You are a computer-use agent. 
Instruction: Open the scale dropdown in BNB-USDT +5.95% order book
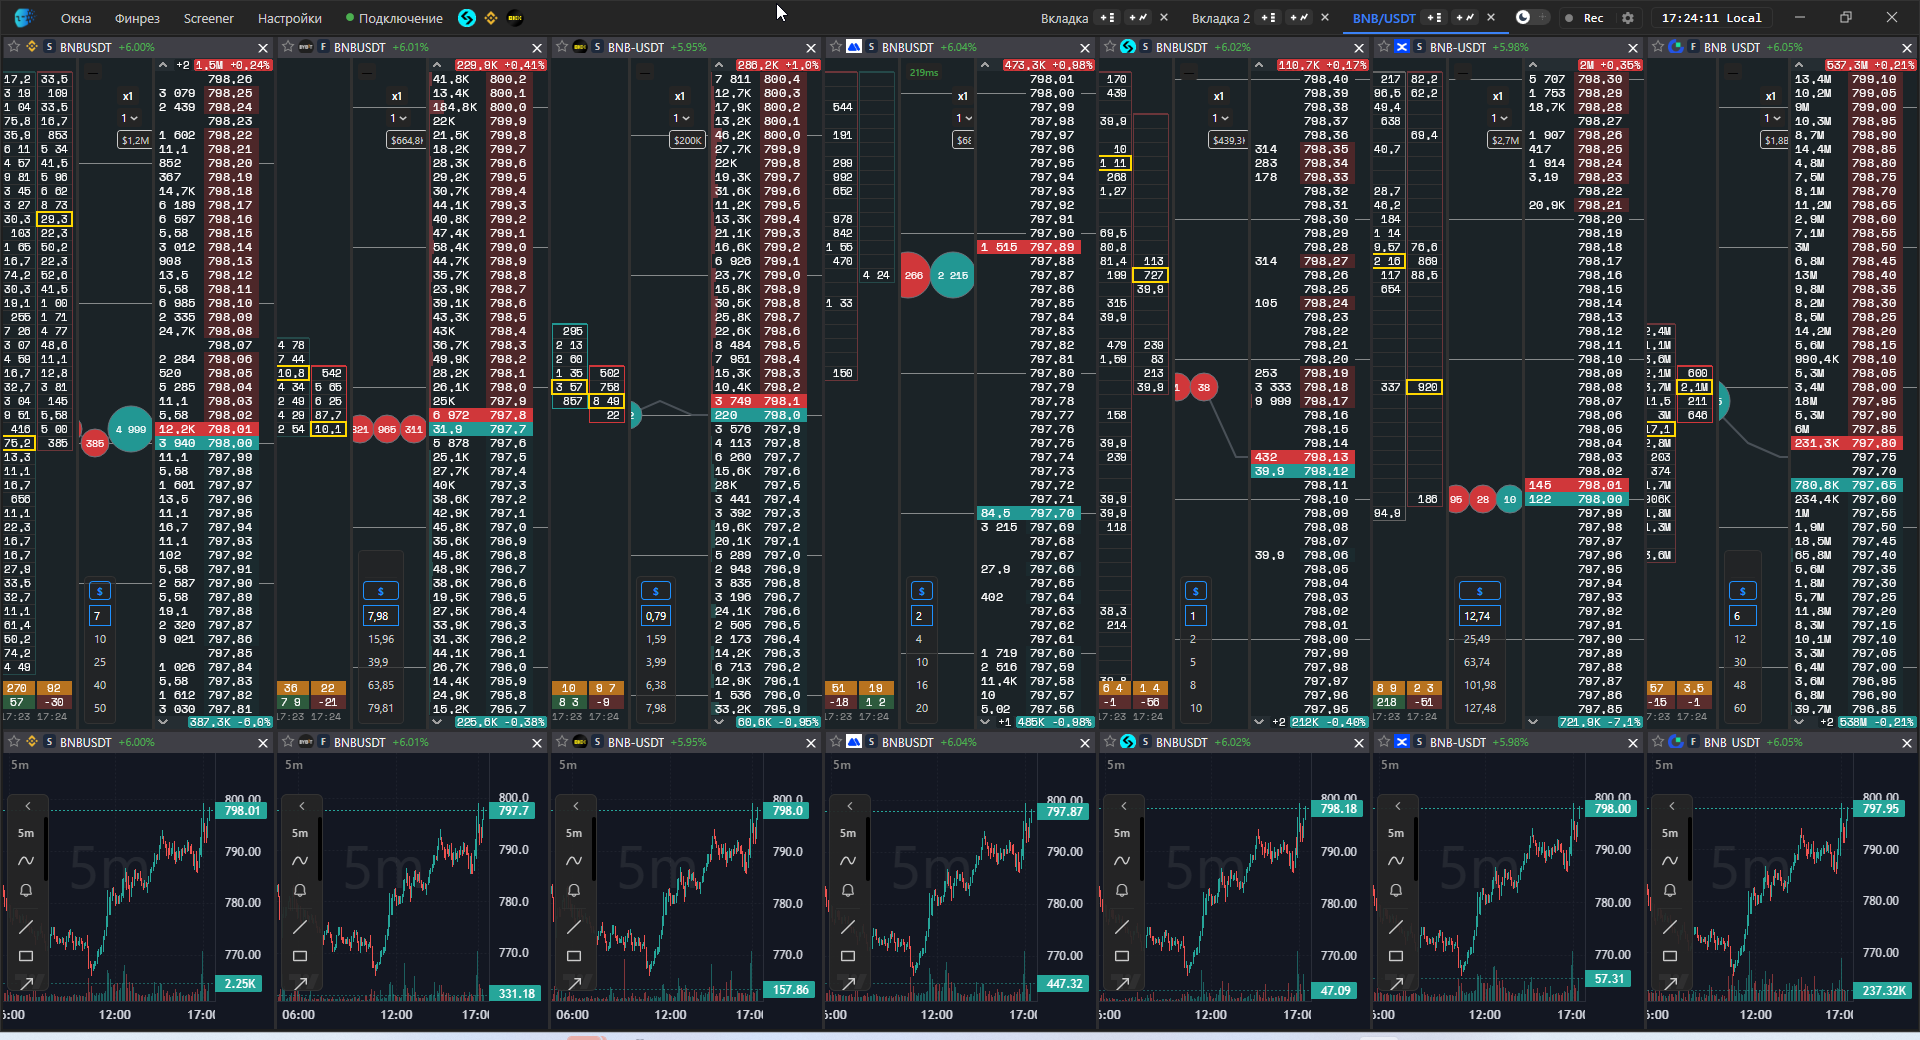click(x=681, y=118)
